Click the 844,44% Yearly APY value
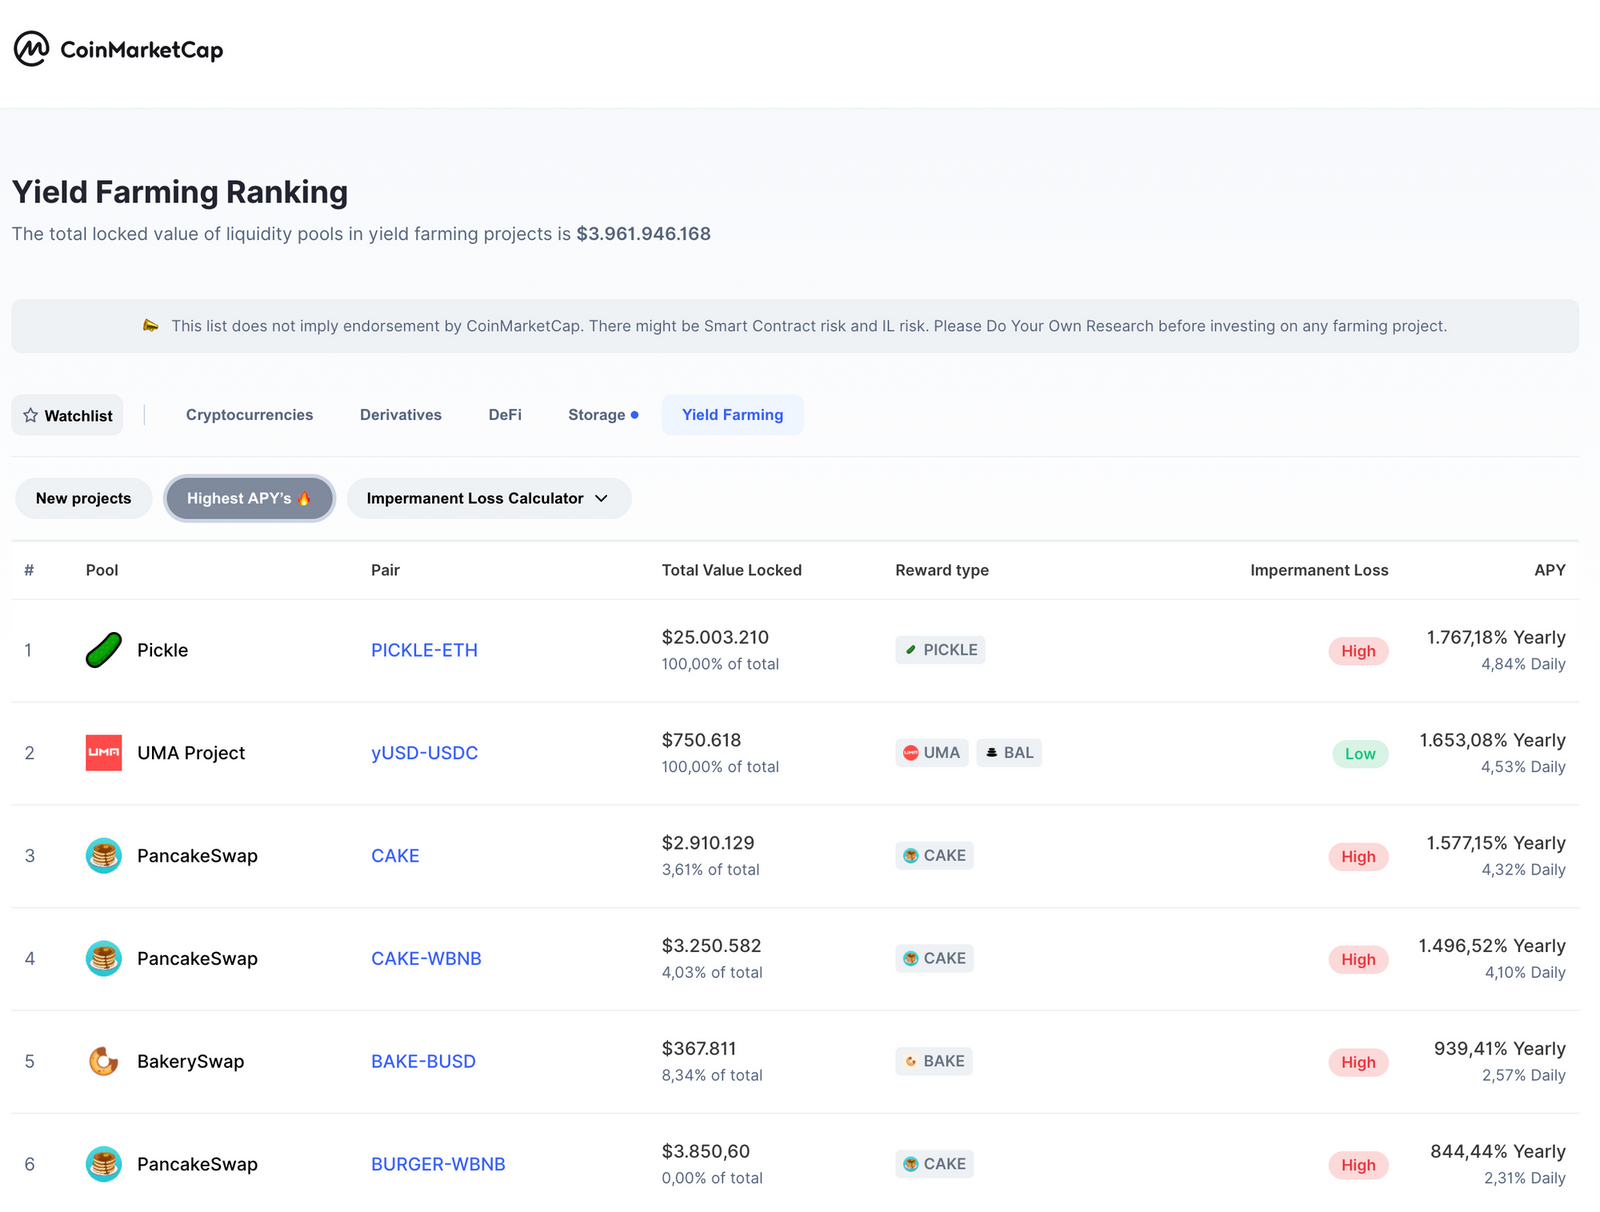The height and width of the screenshot is (1212, 1600). 1498,1151
